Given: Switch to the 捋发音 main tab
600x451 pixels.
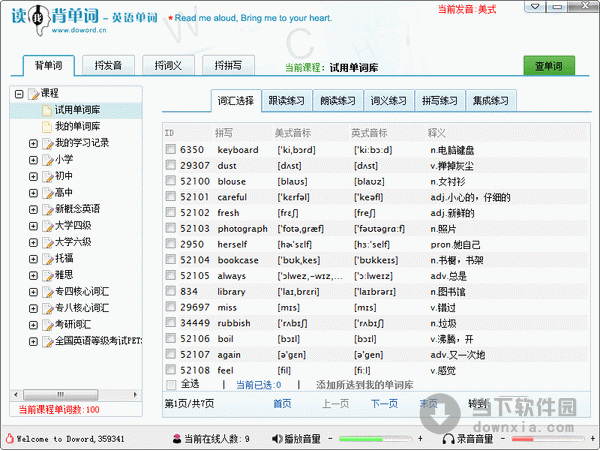Looking at the screenshot, I should [x=108, y=66].
